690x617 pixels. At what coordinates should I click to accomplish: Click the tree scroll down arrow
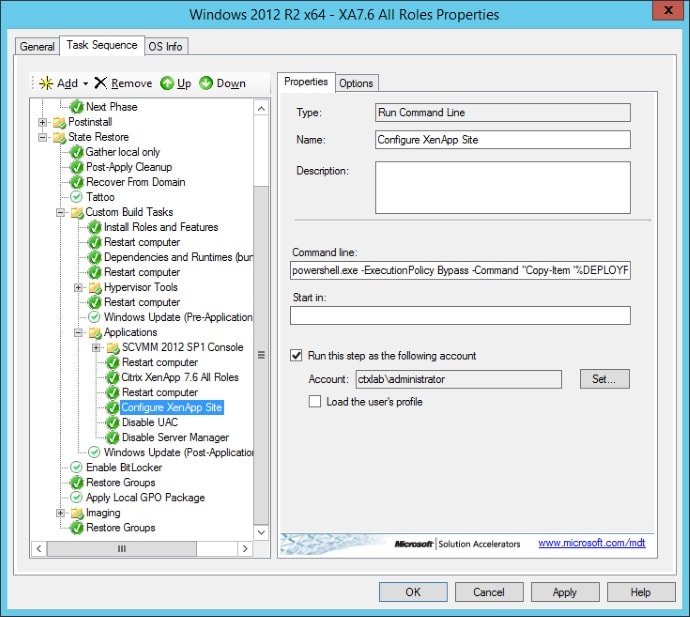pos(261,533)
